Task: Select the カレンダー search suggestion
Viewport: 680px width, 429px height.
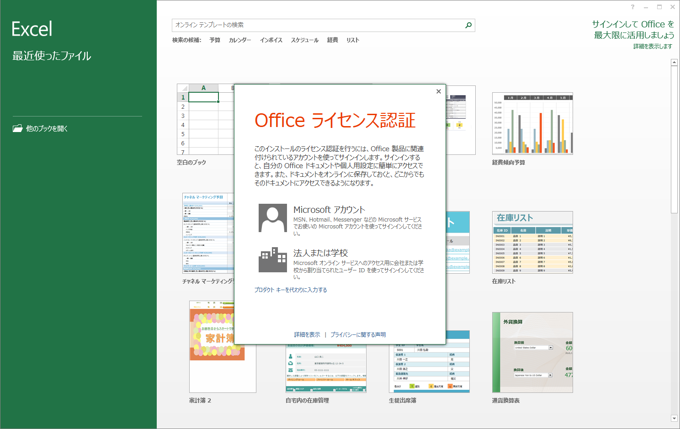Action: [x=240, y=40]
